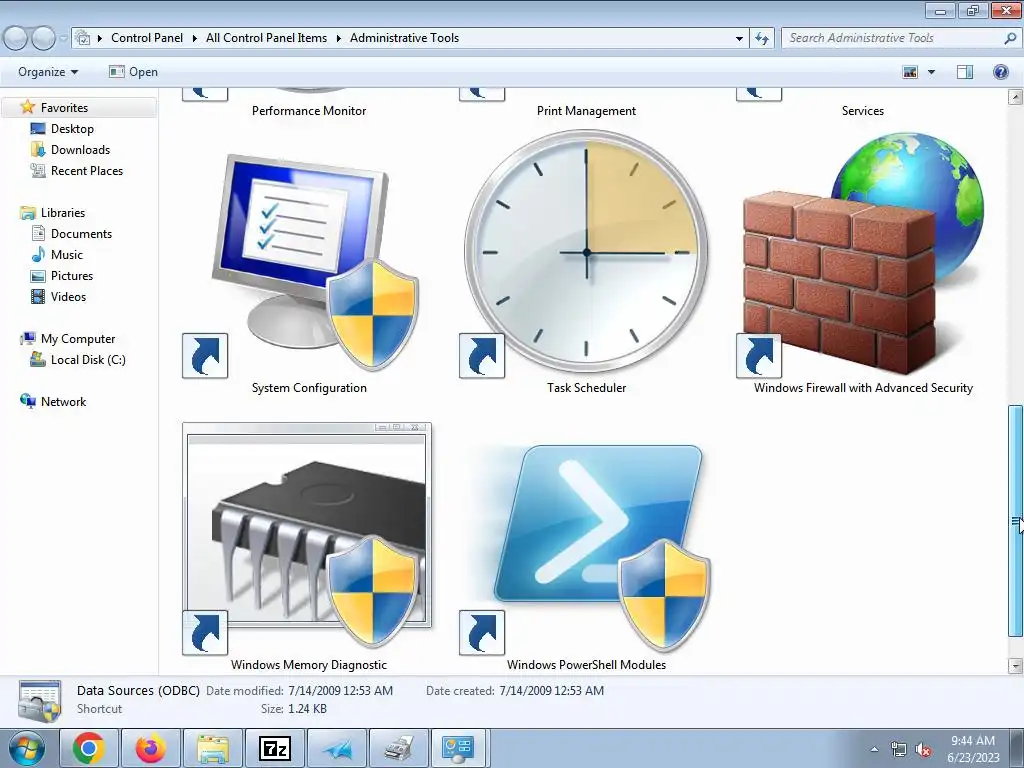Click the Administrative Tools breadcrumb

coord(404,38)
